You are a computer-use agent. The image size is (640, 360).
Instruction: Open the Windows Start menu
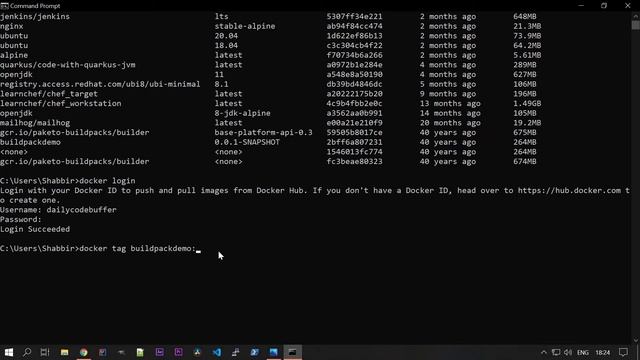click(x=9, y=352)
